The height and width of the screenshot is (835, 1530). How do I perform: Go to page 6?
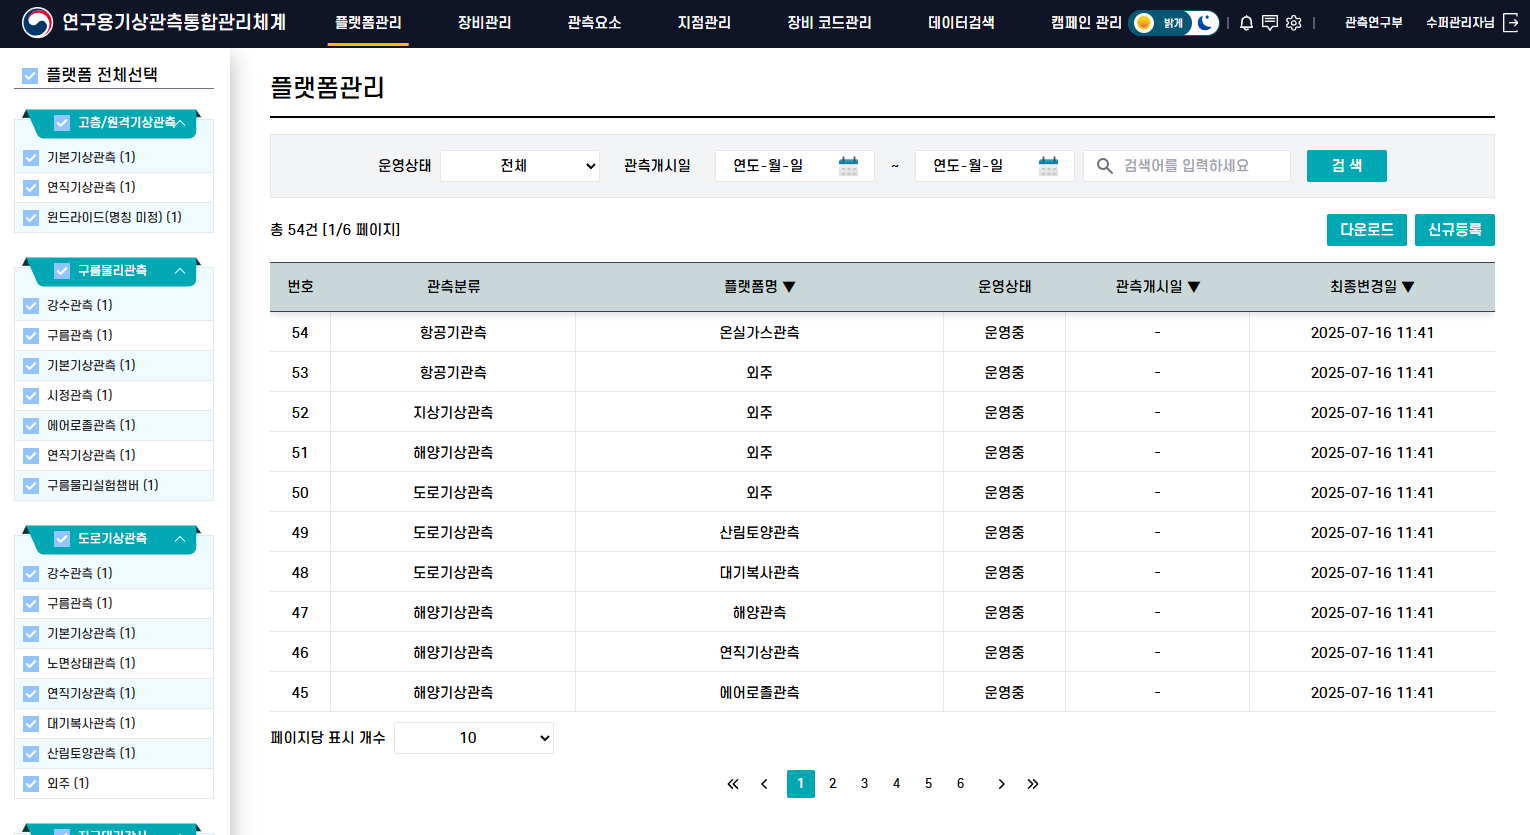click(x=961, y=784)
